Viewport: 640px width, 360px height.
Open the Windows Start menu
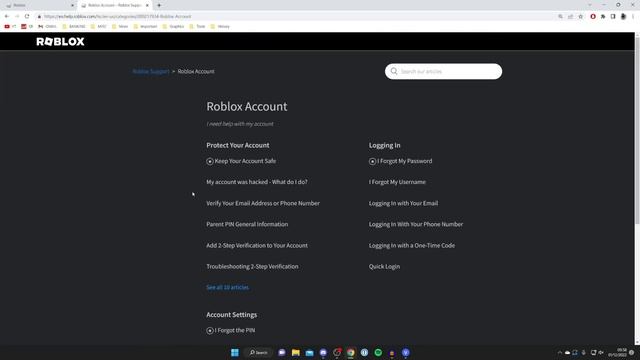(235, 352)
